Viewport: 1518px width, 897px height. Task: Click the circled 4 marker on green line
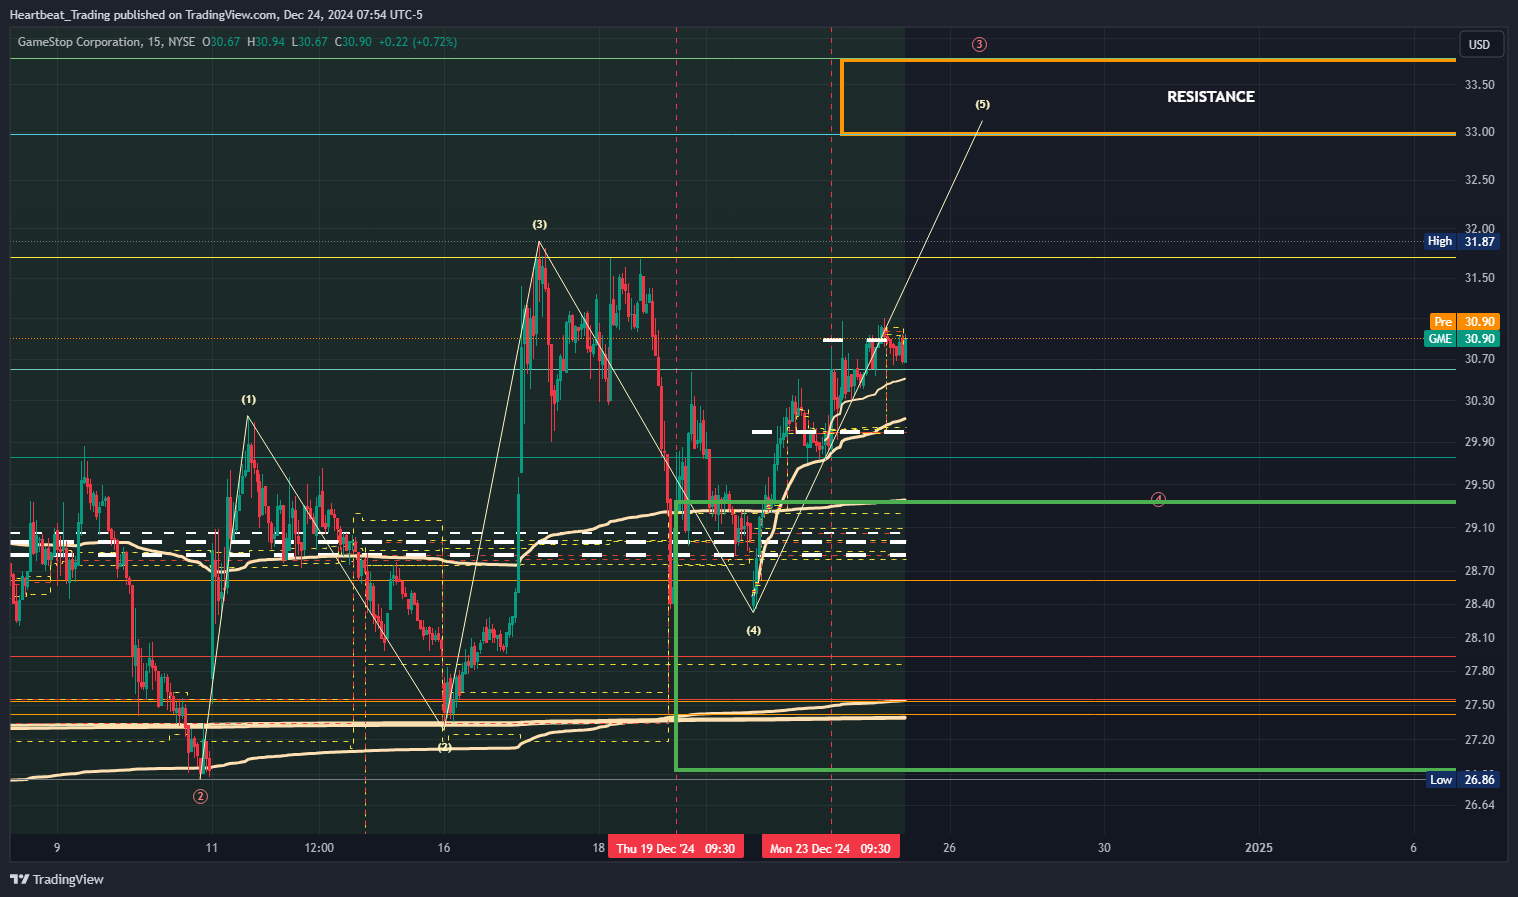point(1158,499)
